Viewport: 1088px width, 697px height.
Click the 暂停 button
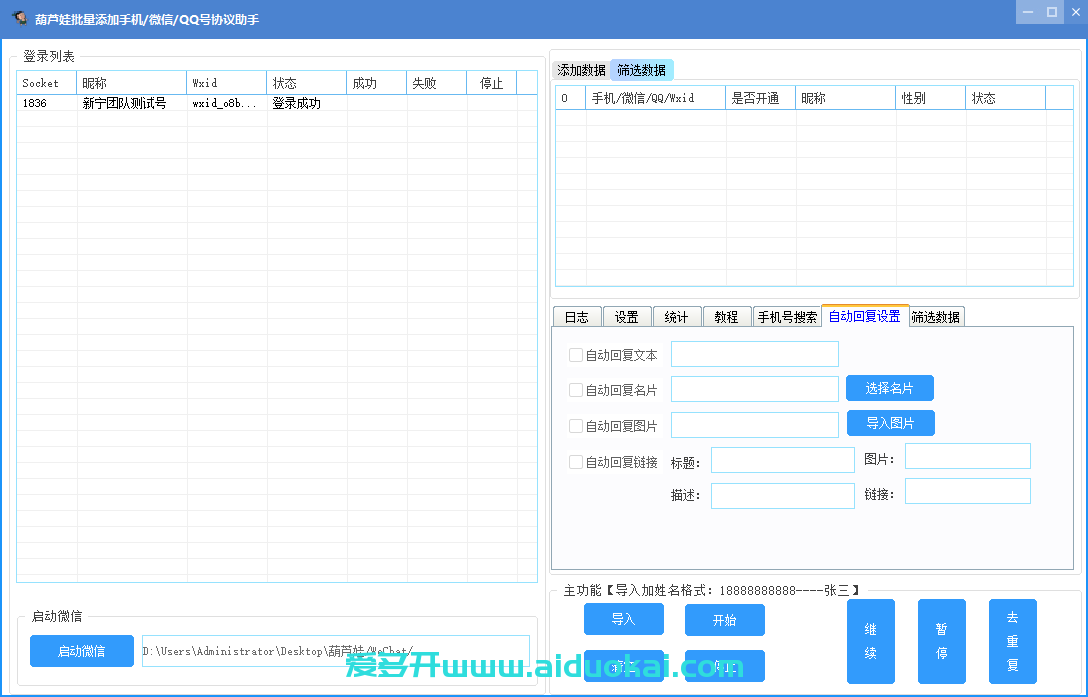942,641
